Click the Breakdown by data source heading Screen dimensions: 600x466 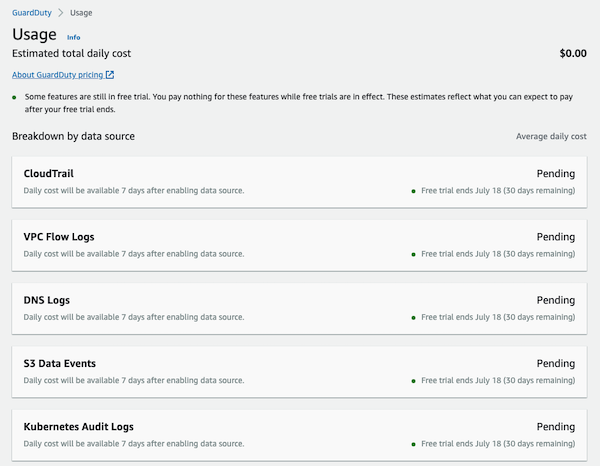pyautogui.click(x=73, y=136)
